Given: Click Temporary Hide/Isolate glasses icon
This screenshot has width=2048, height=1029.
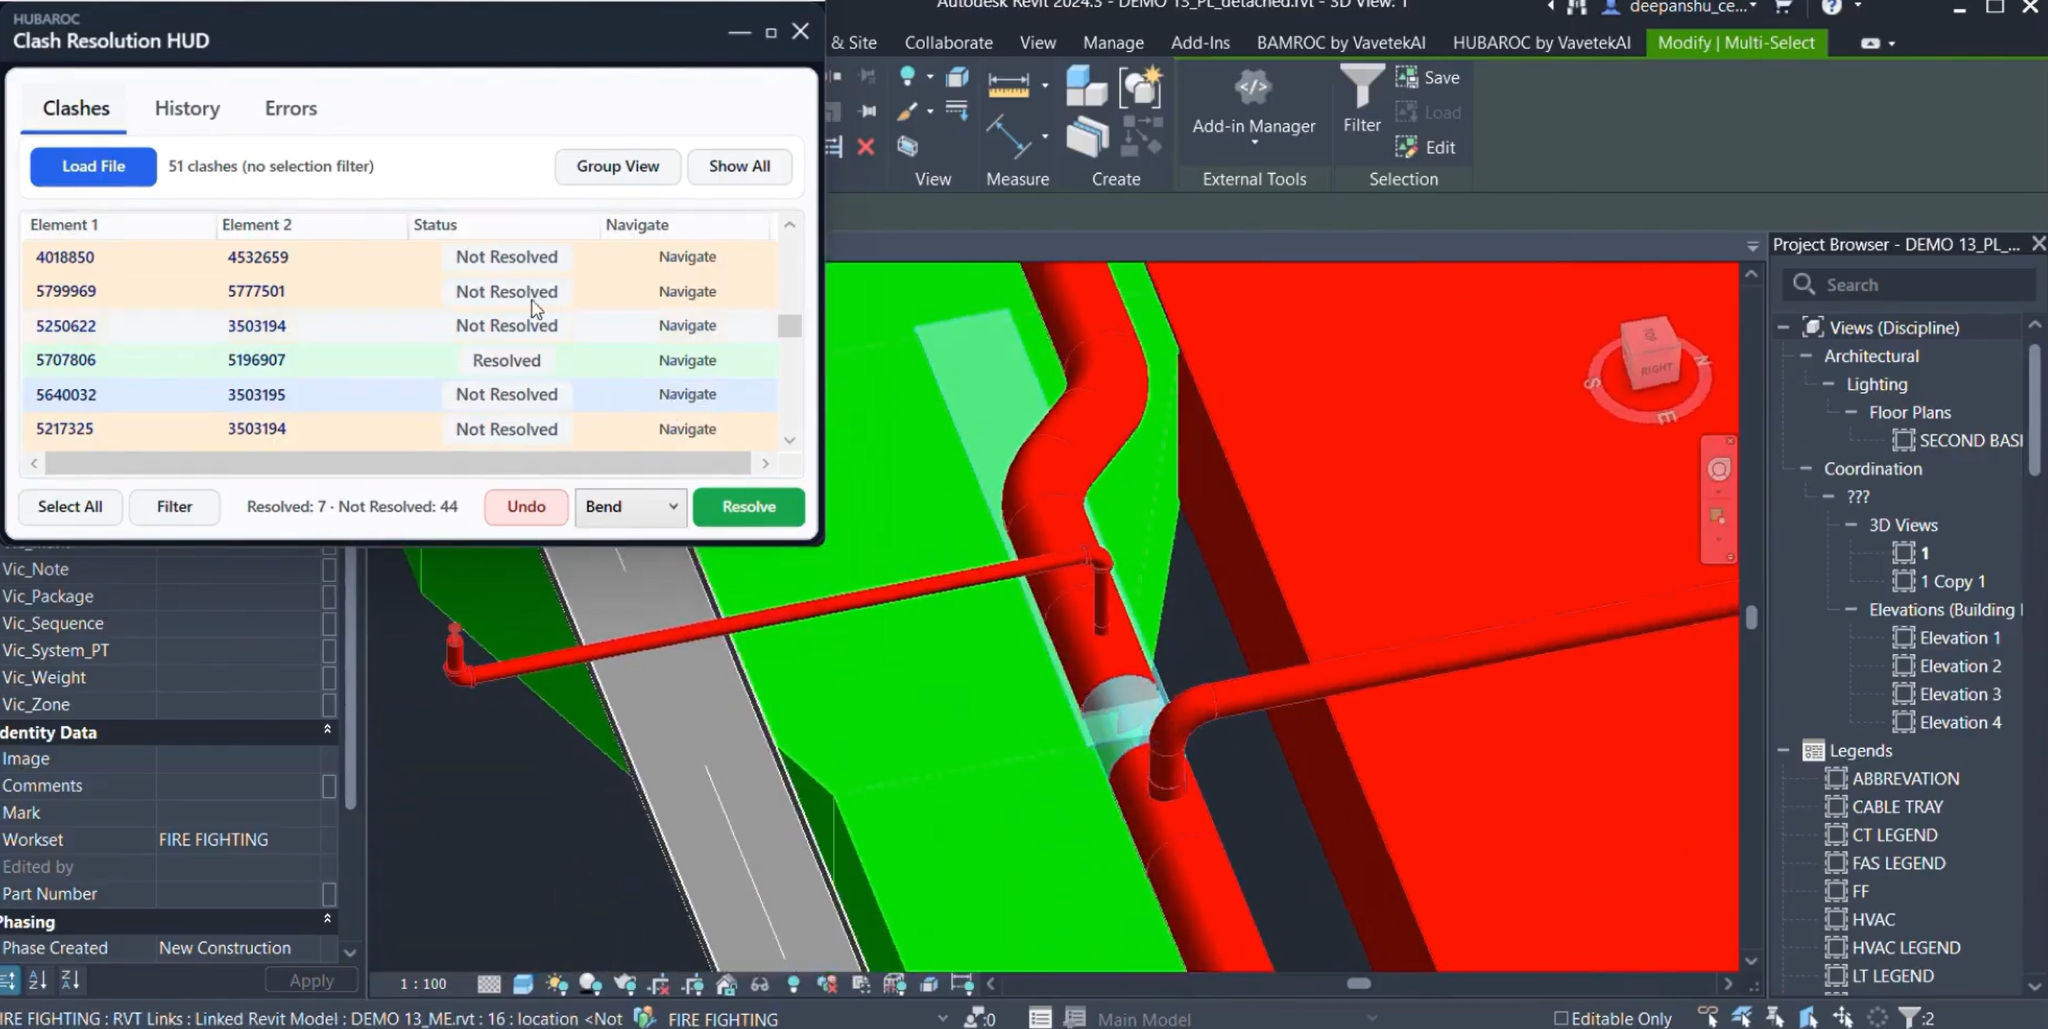Looking at the screenshot, I should (x=760, y=984).
